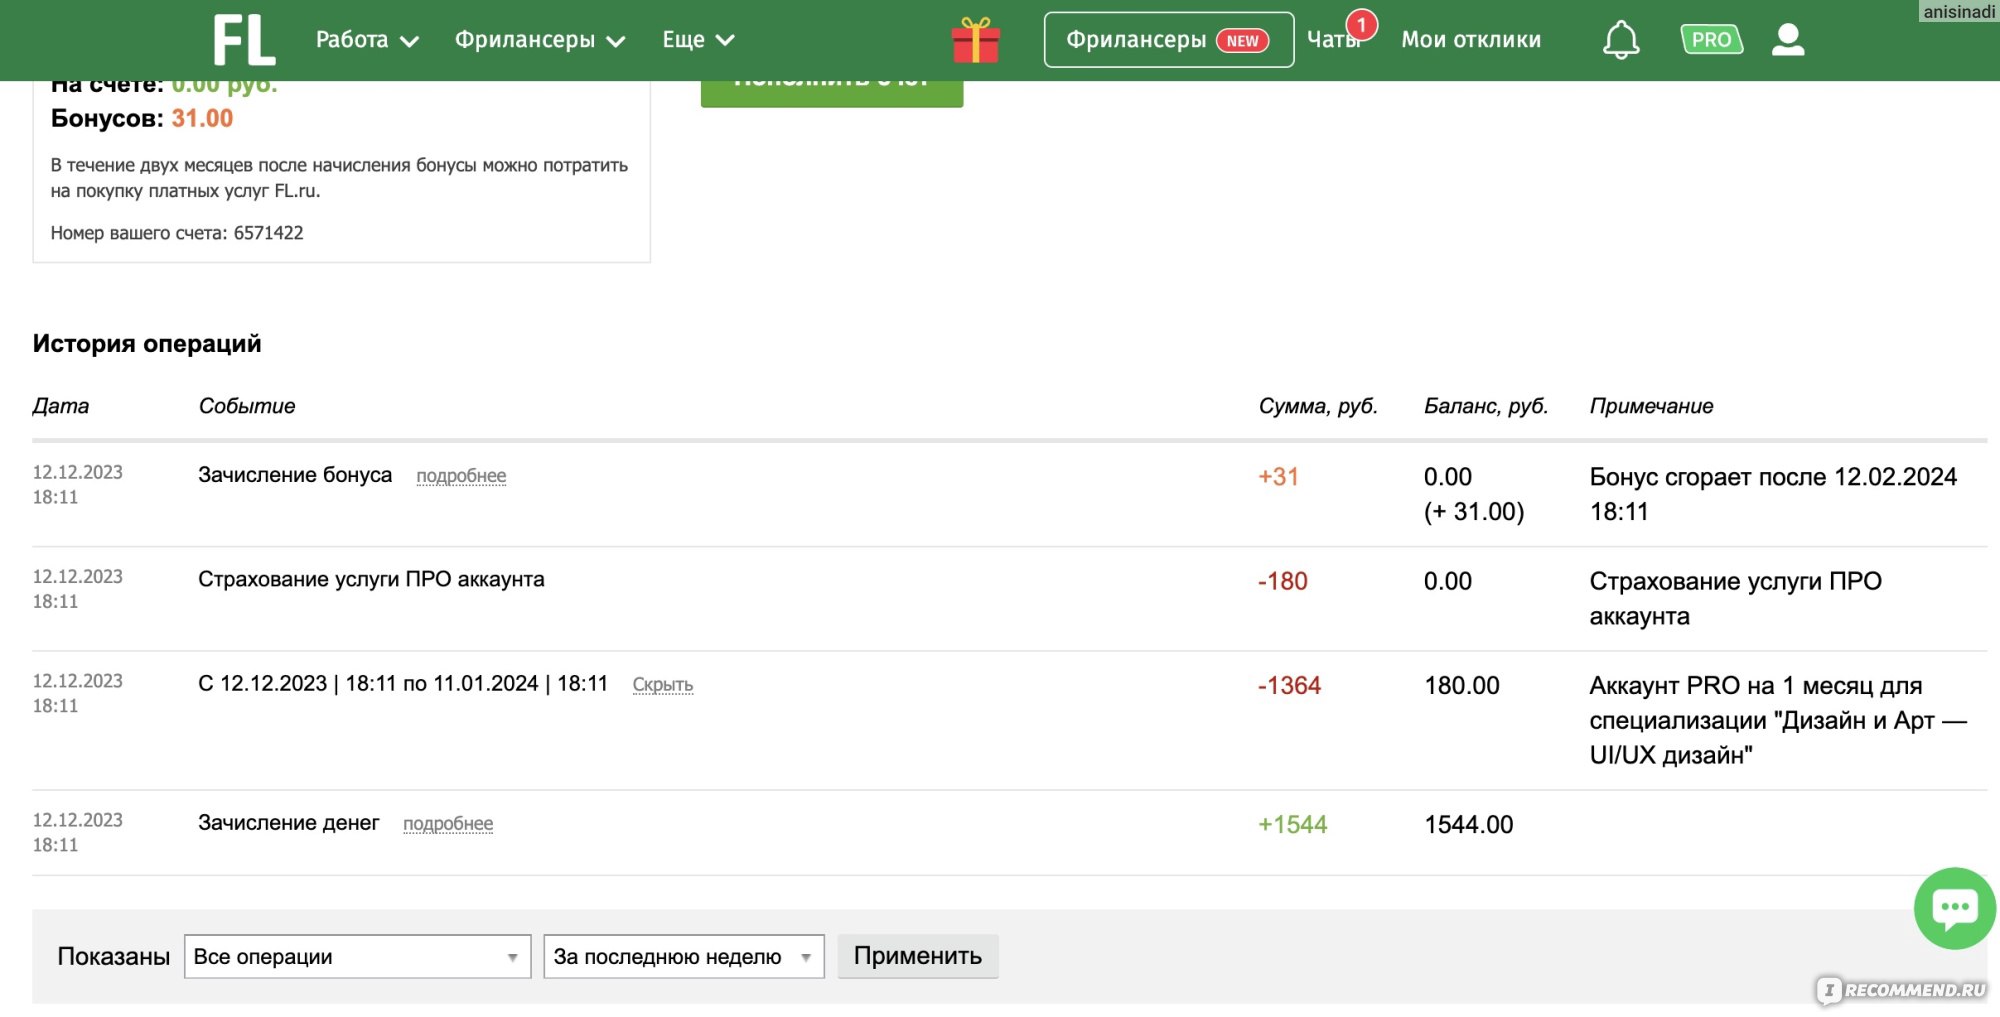Click the Бонус сгорает после 12.02.2024 note
This screenshot has height=1017, width=2000.
tap(1773, 494)
